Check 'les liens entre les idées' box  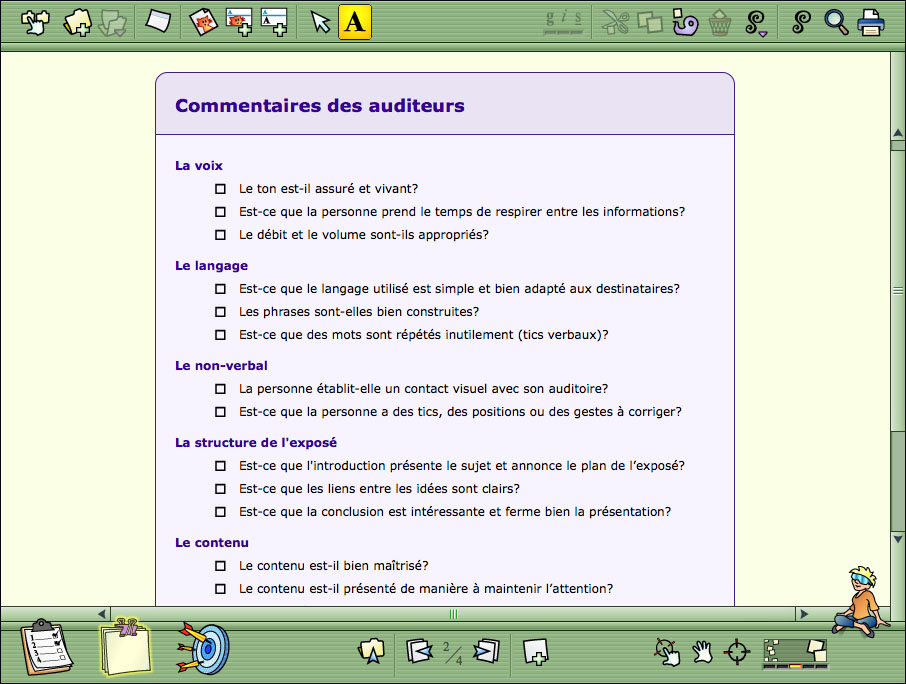(220, 489)
